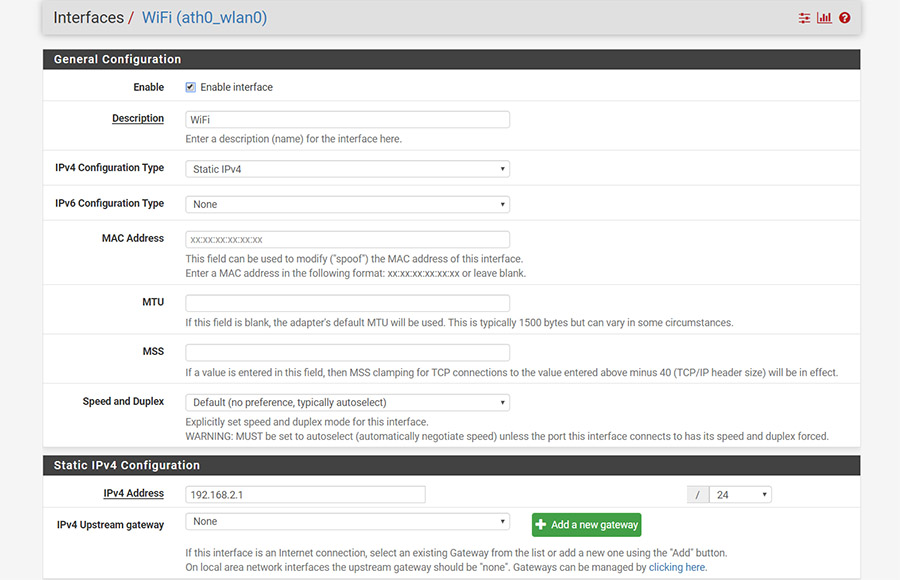Image resolution: width=900 pixels, height=580 pixels.
Task: Click the plus icon on Add a new gateway
Action: click(541, 524)
